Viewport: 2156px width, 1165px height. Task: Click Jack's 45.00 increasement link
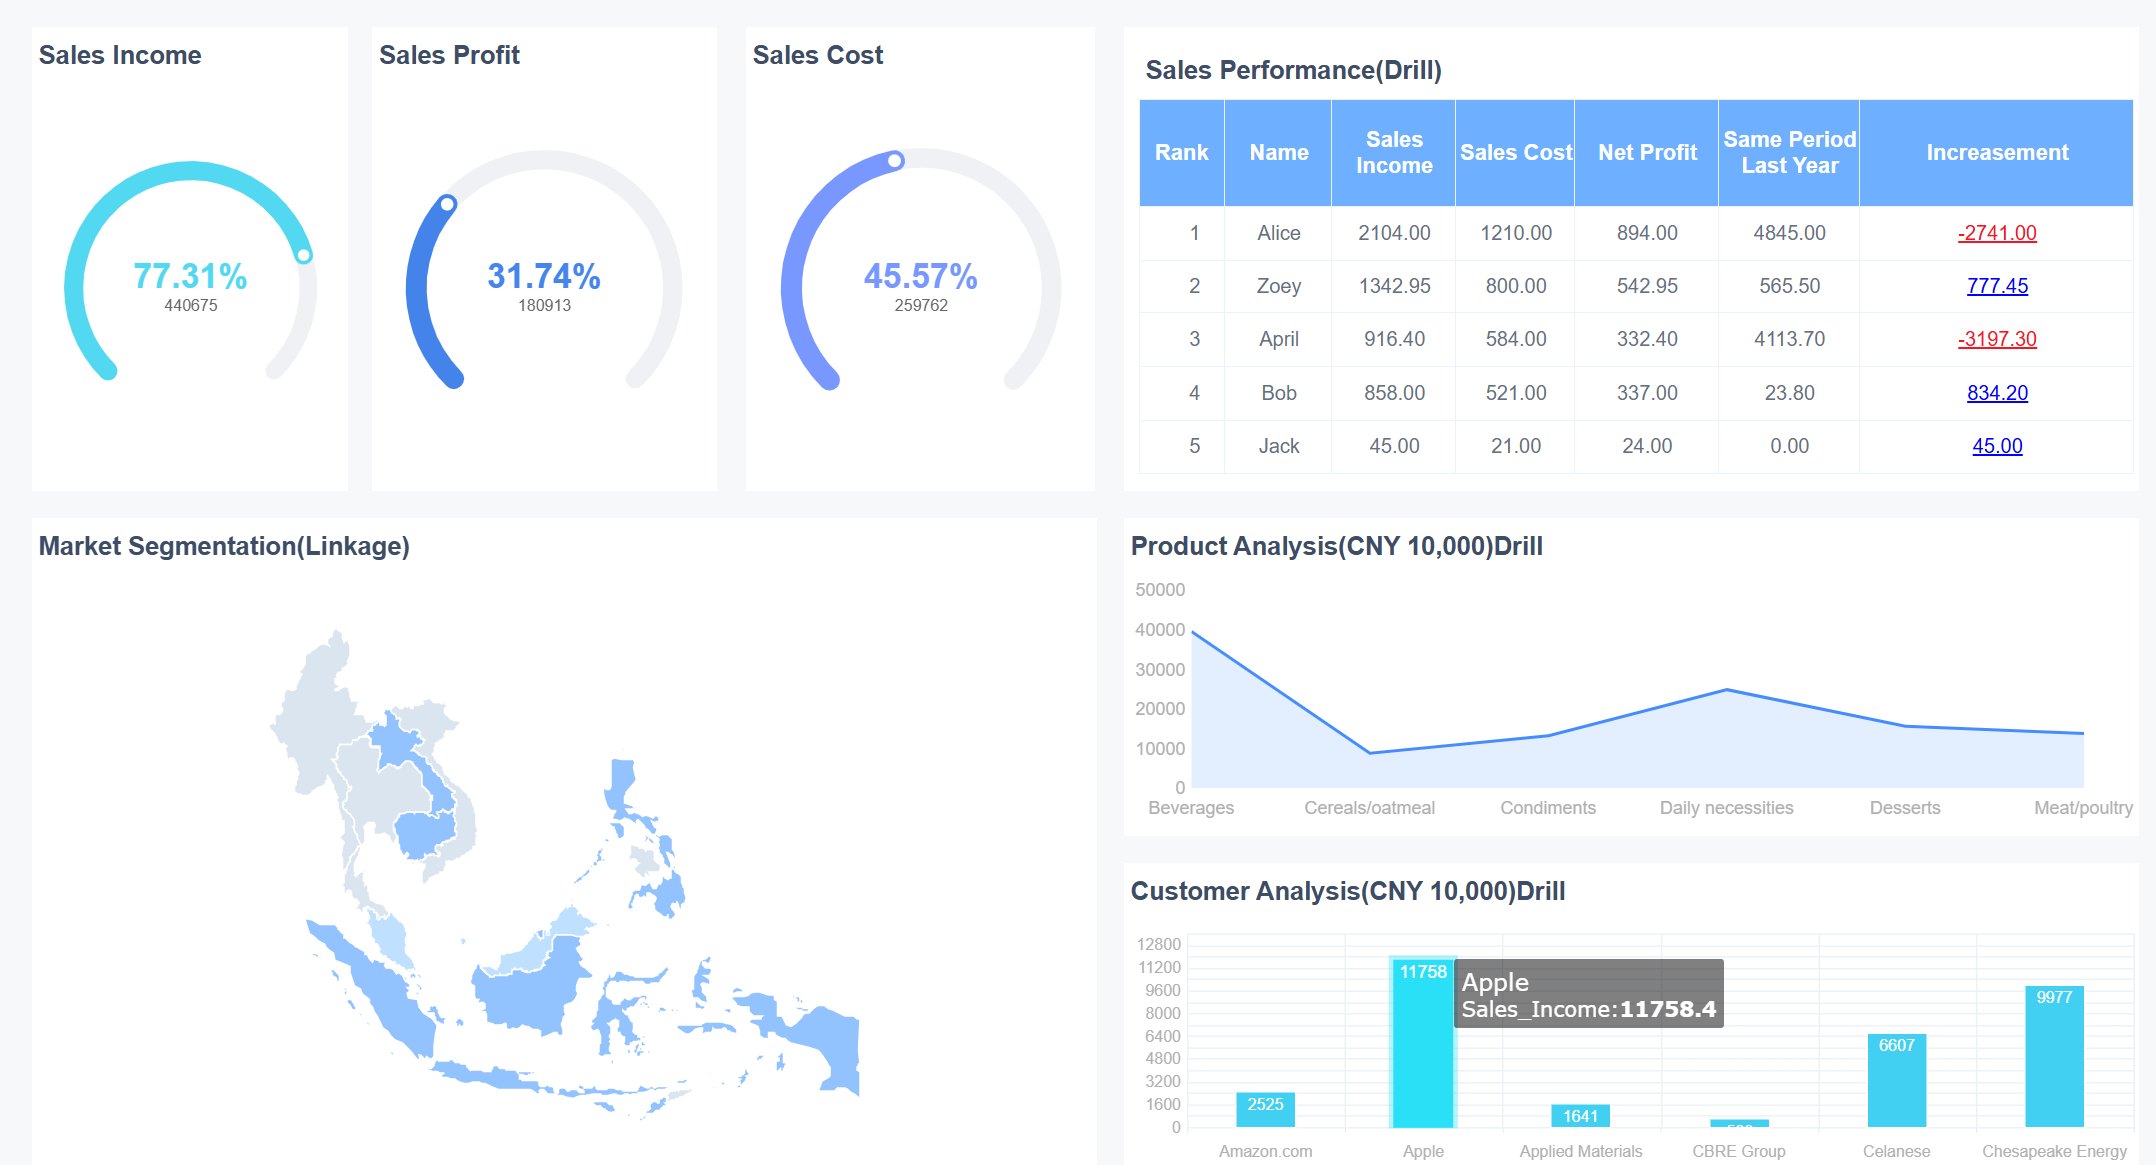1998,446
